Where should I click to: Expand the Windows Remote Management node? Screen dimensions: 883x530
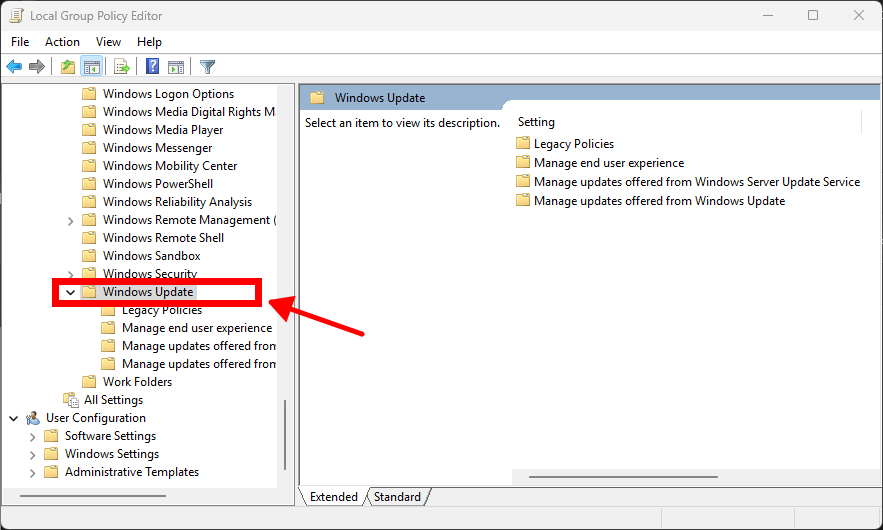click(70, 220)
